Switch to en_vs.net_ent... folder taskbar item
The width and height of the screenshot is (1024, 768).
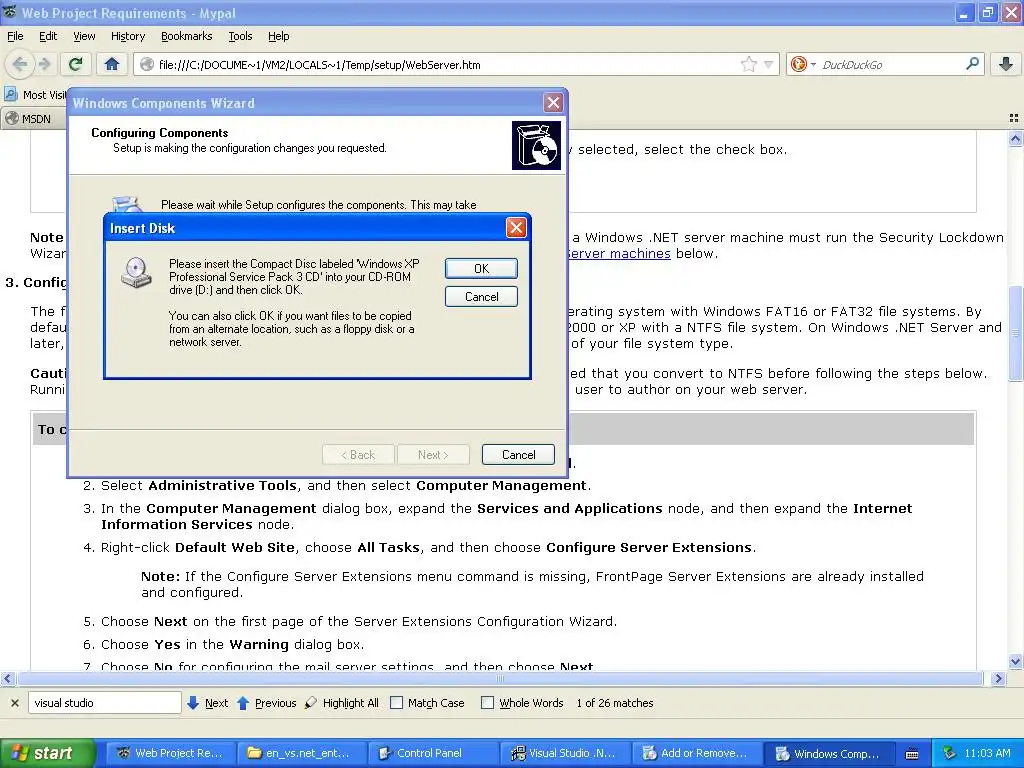(x=301, y=753)
